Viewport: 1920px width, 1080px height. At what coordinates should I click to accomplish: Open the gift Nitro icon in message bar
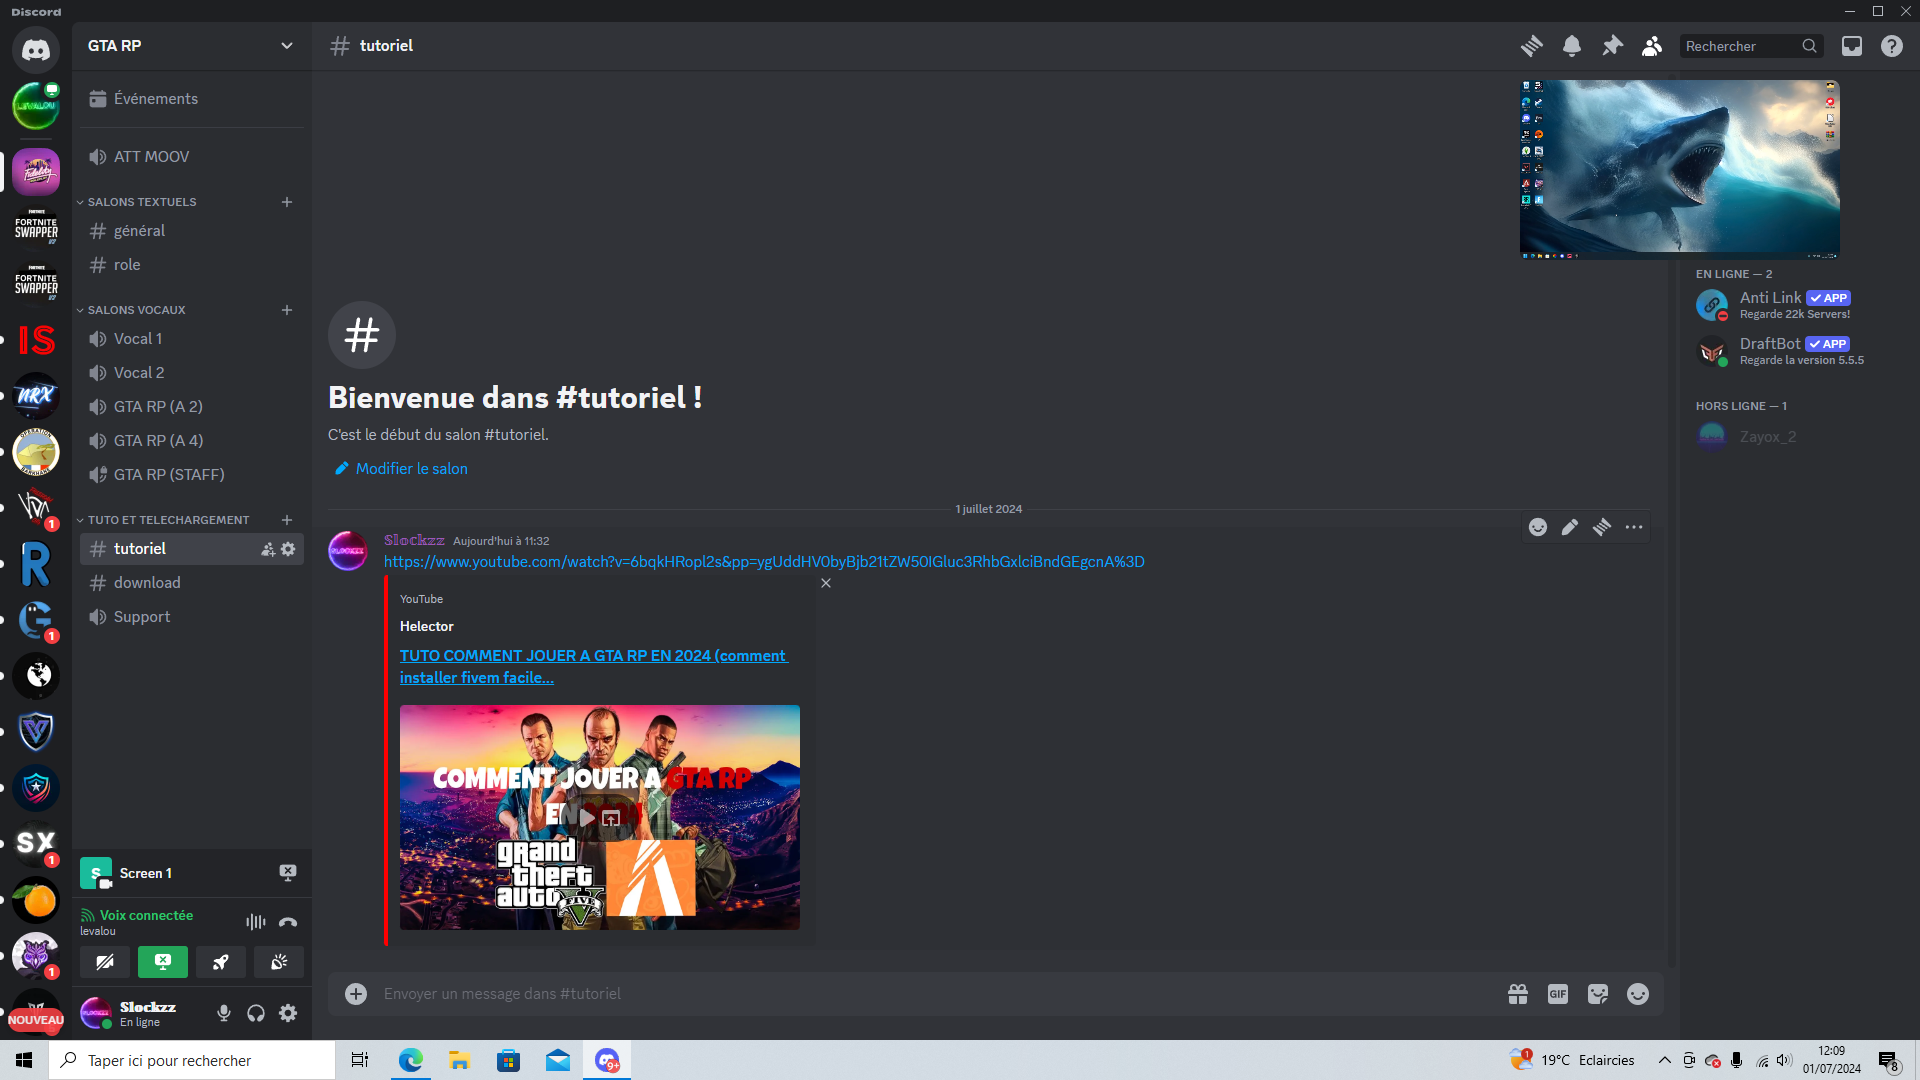click(x=1518, y=994)
